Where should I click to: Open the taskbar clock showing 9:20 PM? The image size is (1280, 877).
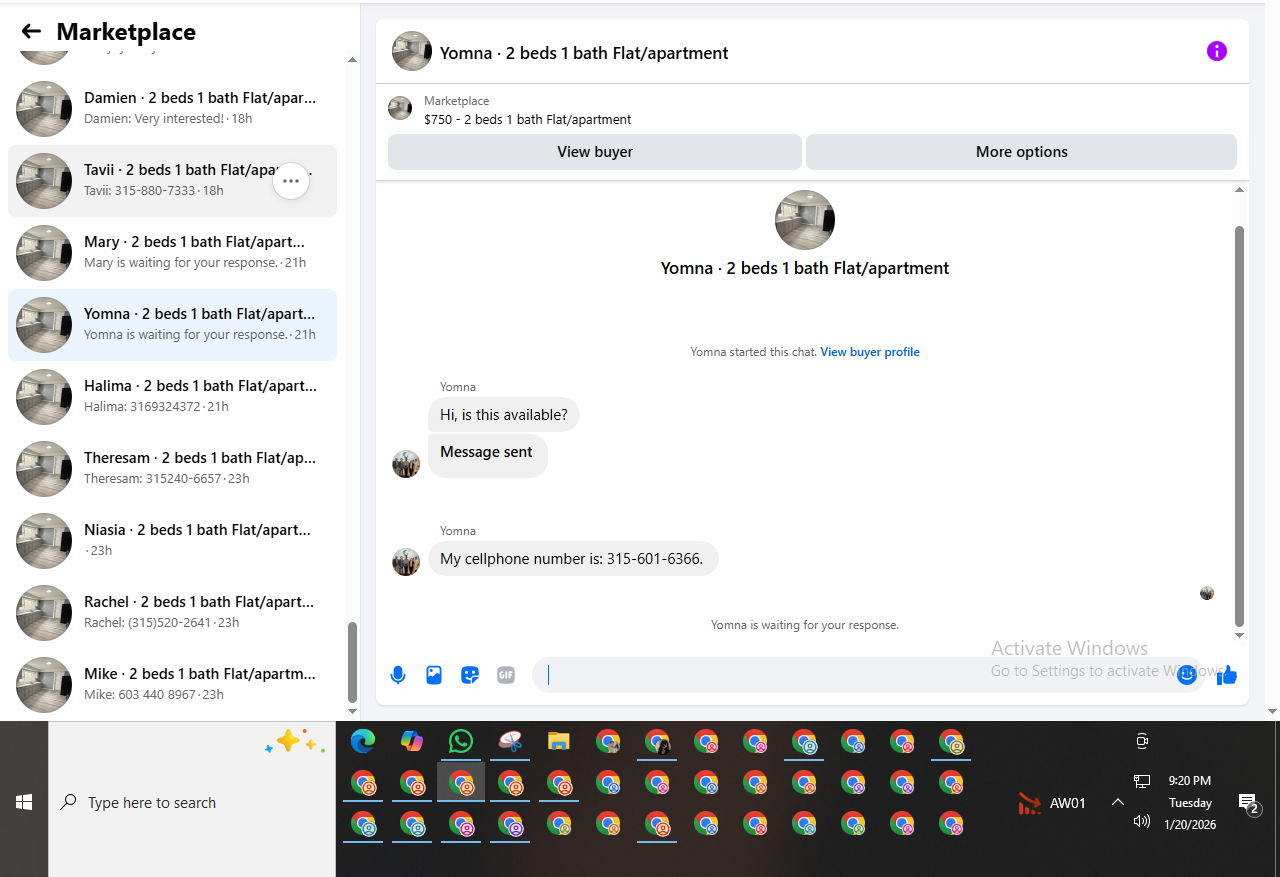[x=1189, y=803]
